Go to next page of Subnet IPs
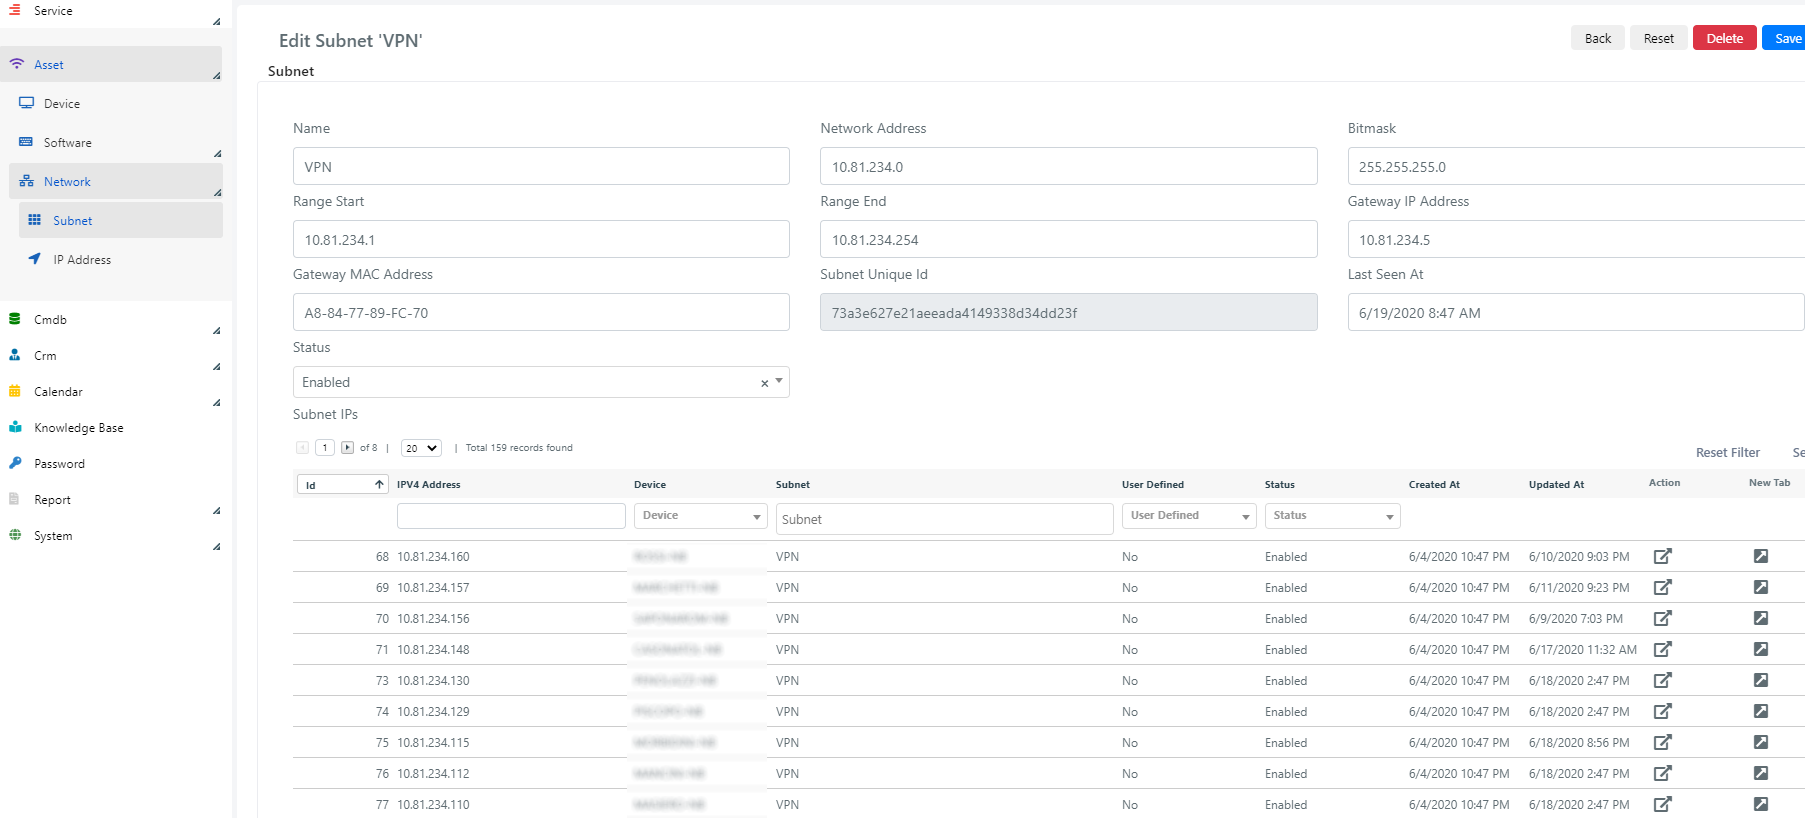The width and height of the screenshot is (1805, 818). (x=347, y=448)
